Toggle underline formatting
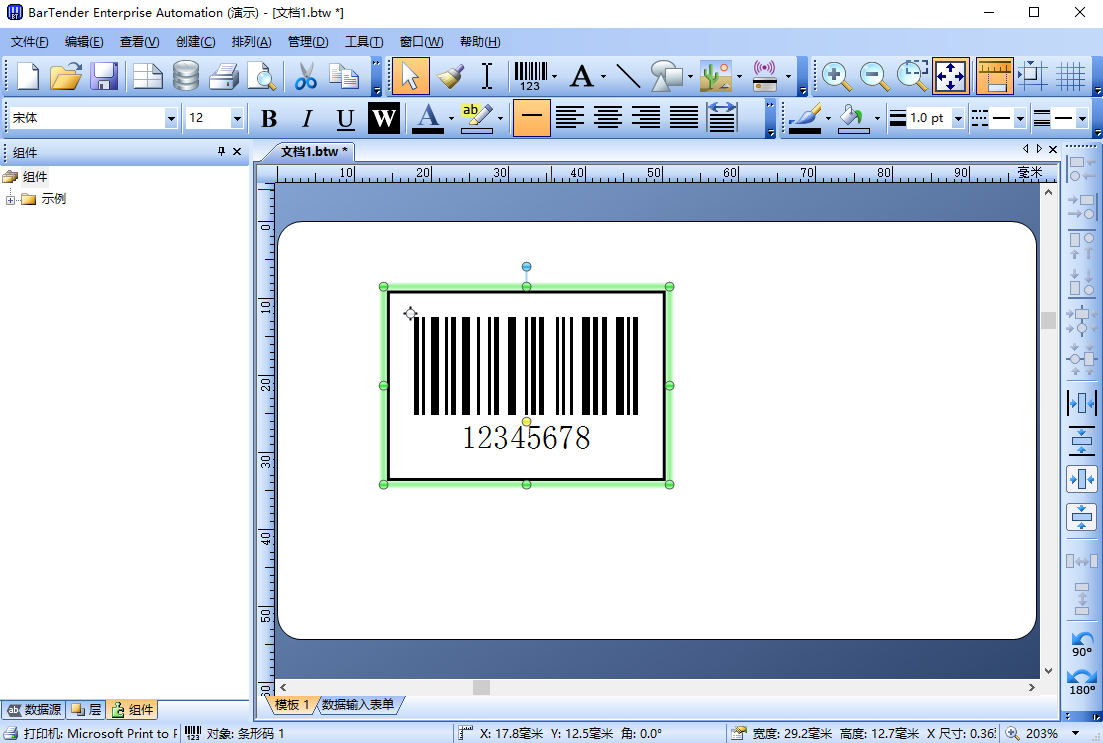 (x=345, y=118)
